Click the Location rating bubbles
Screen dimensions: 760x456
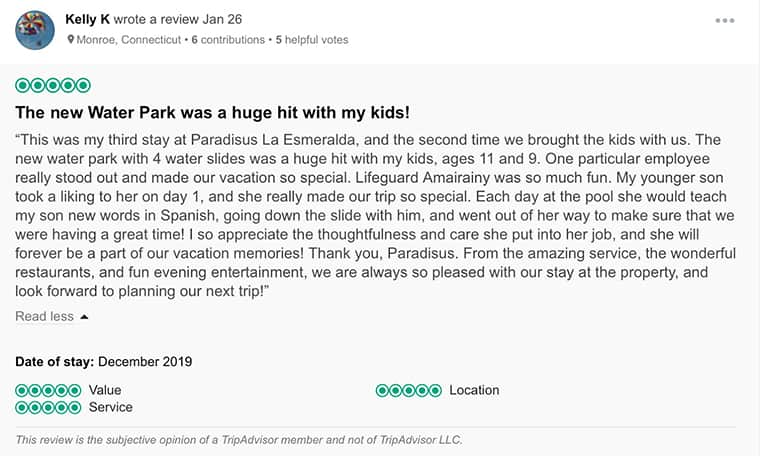point(408,390)
